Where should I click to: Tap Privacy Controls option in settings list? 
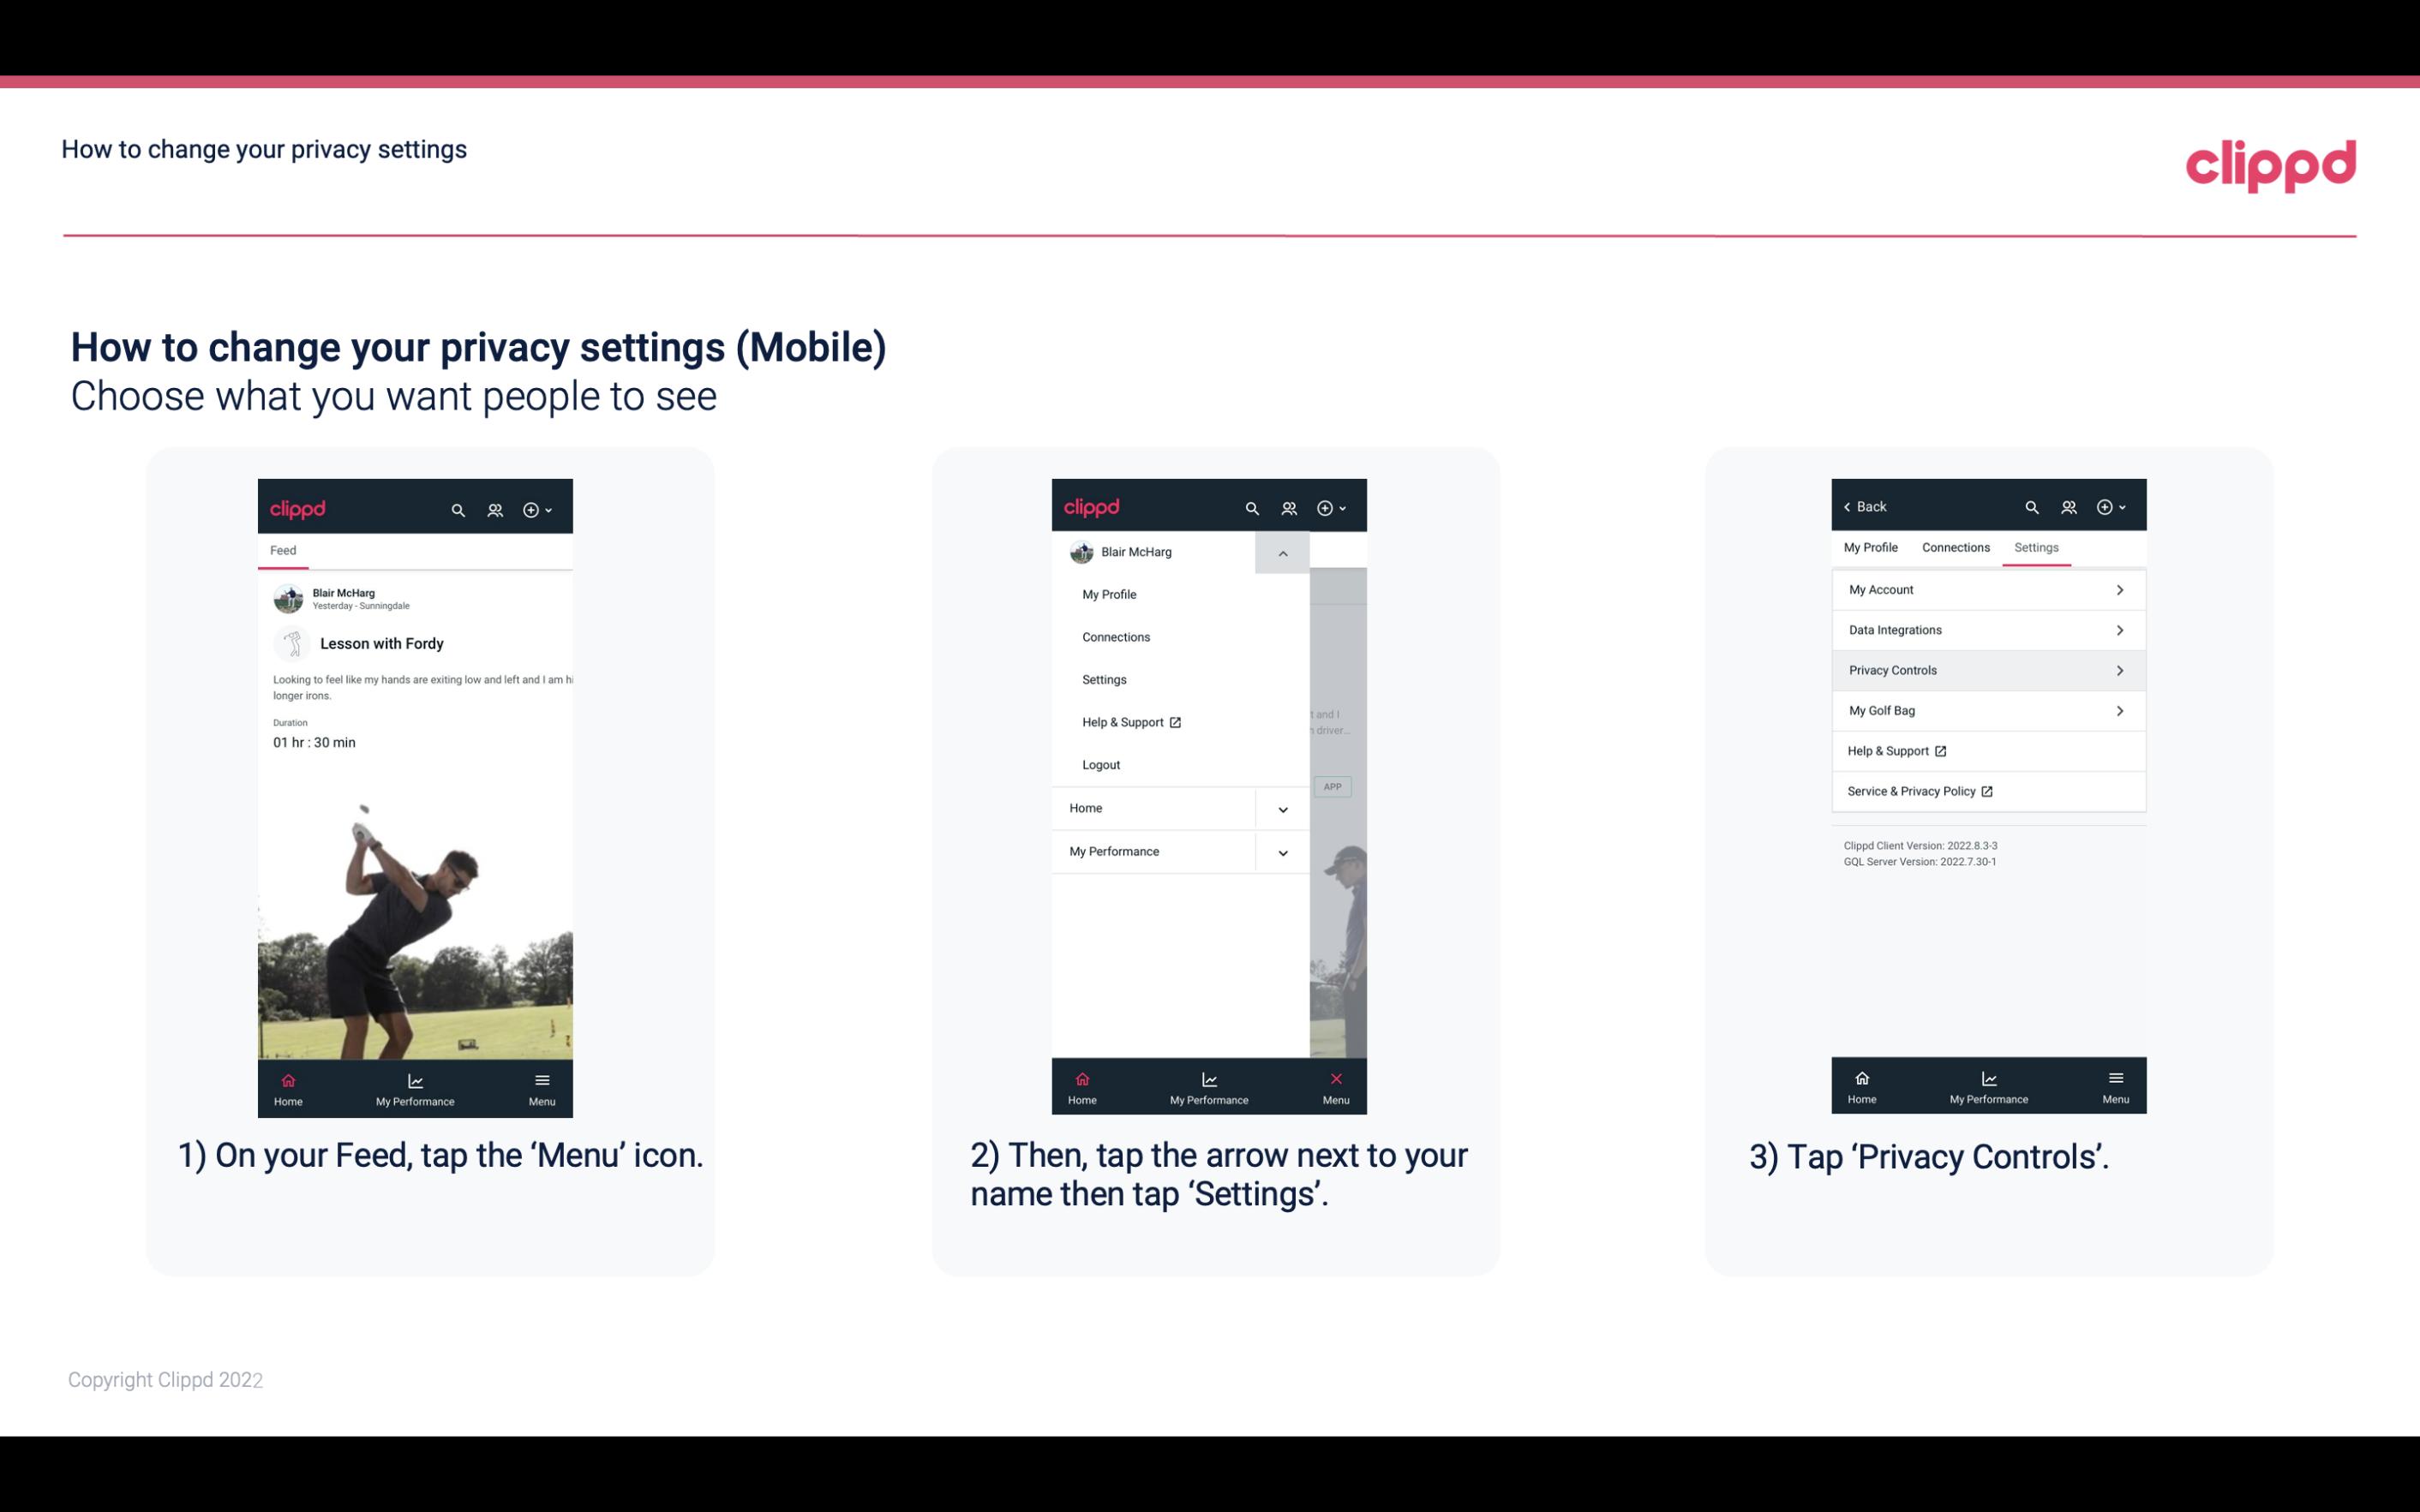tap(1986, 669)
